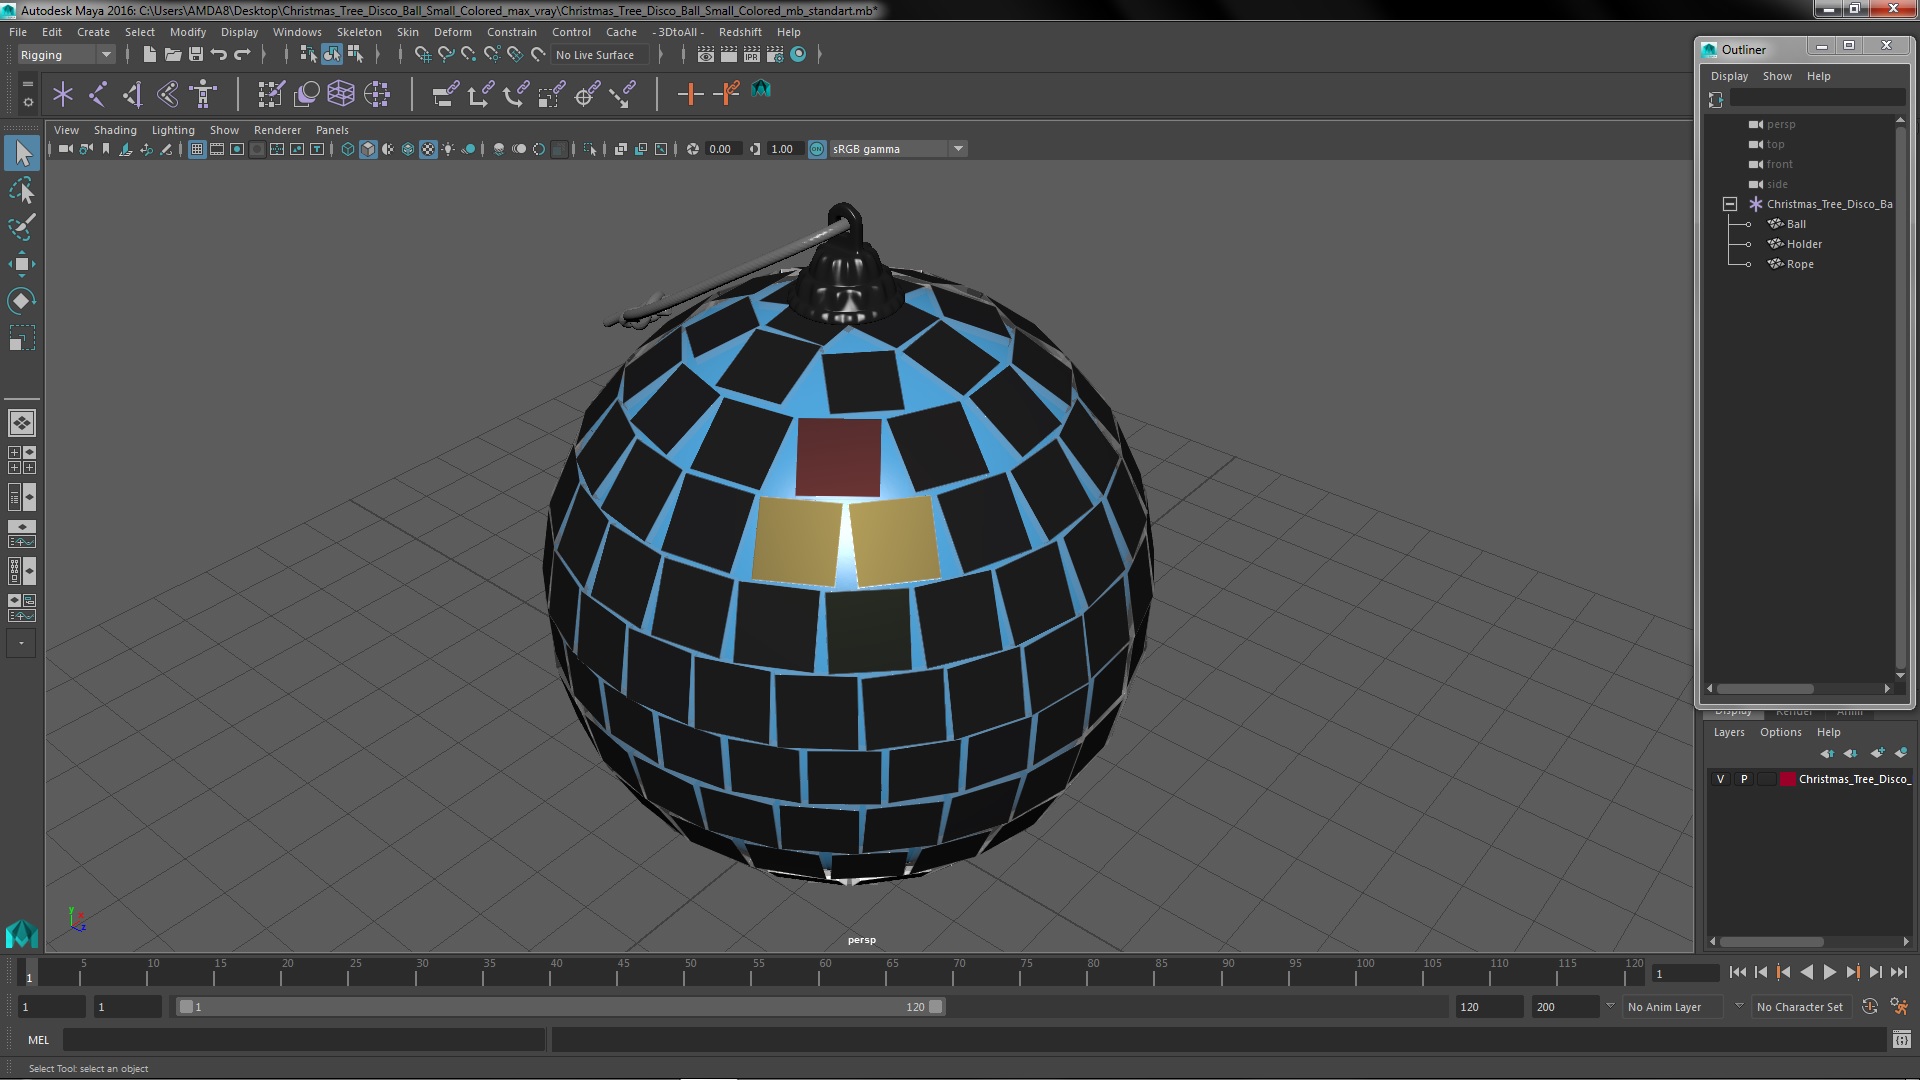Click the Create Lattice deformer icon

(341, 94)
